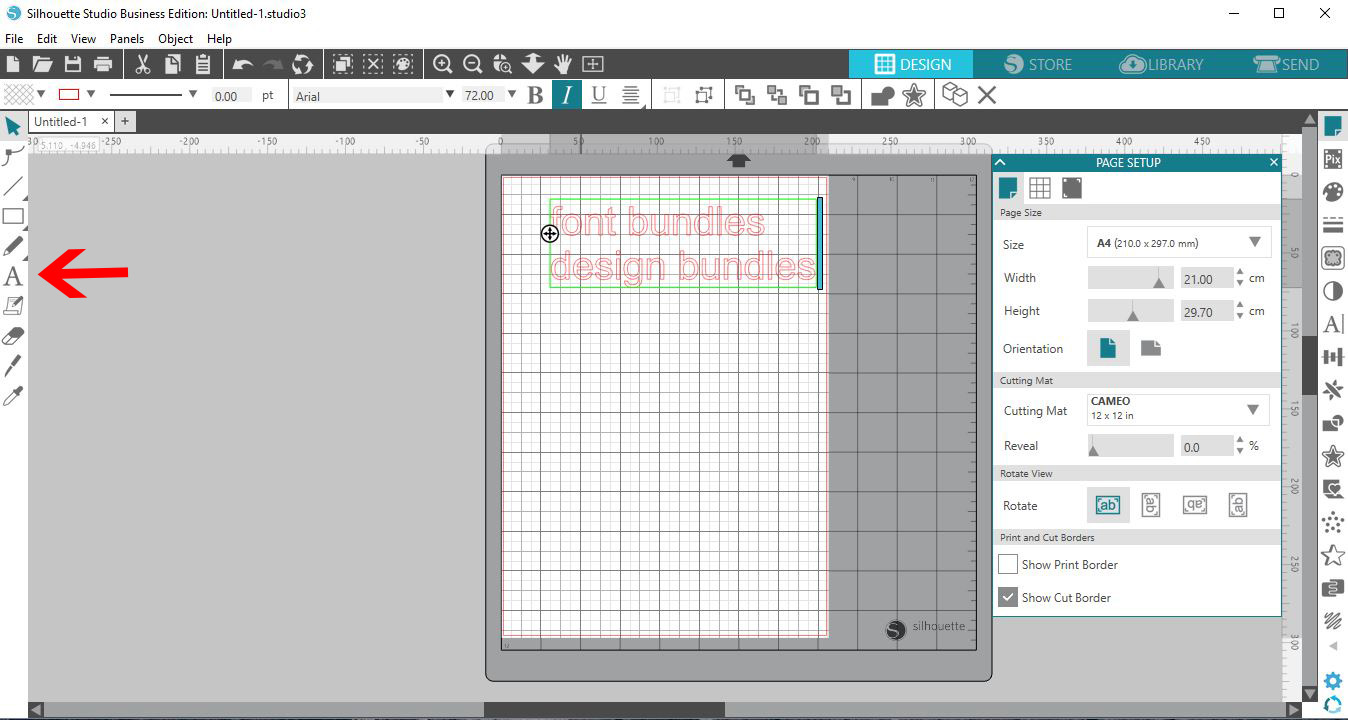Choose the Eraser tool
Viewport: 1348px width, 720px height.
(13, 336)
